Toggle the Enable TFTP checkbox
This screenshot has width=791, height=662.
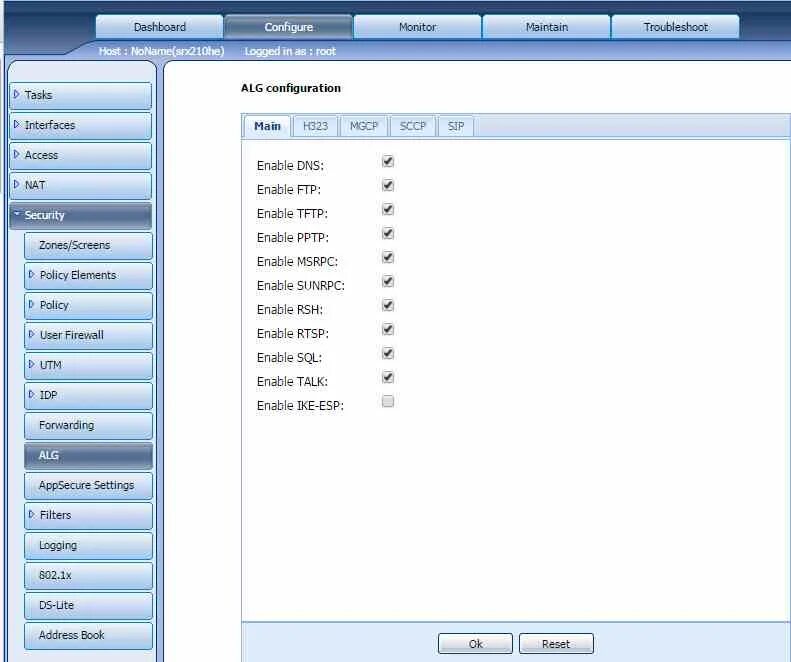click(x=387, y=209)
